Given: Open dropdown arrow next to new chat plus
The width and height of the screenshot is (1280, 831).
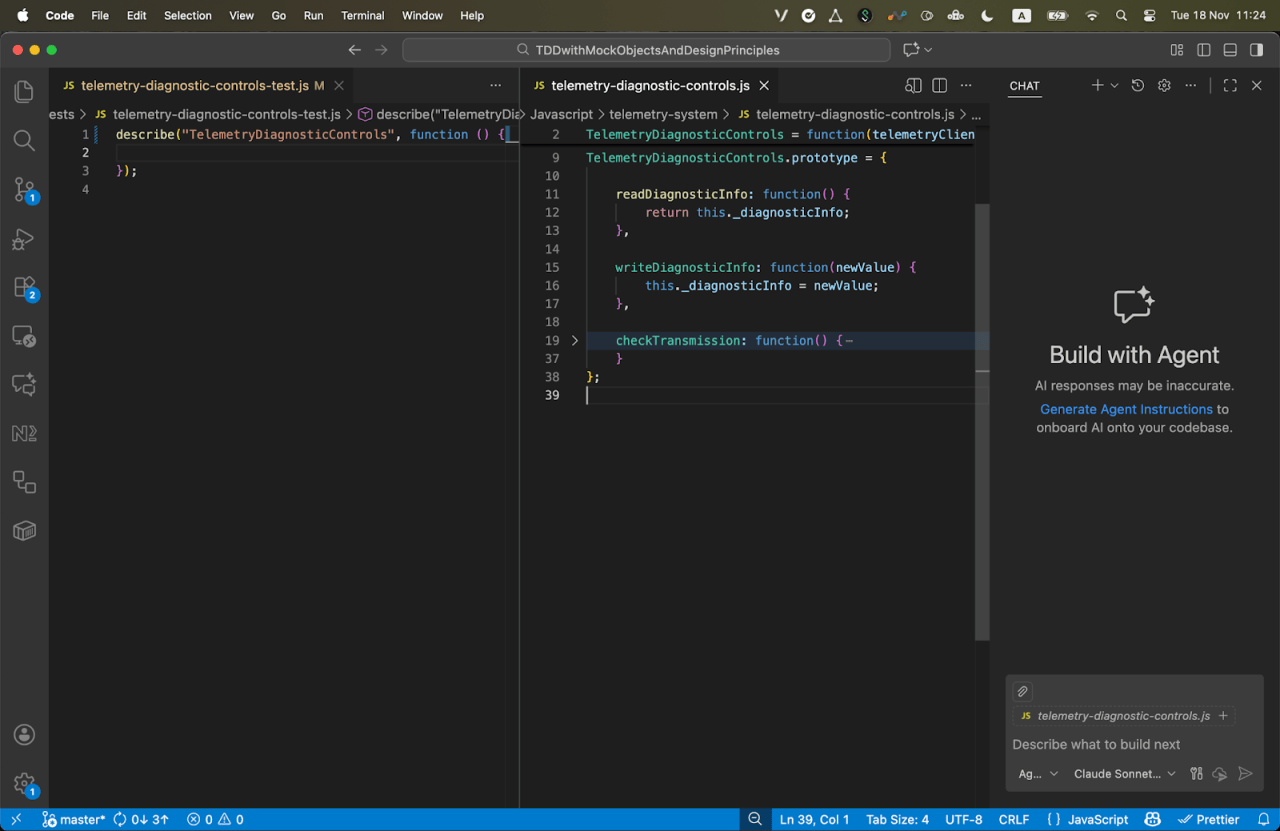Looking at the screenshot, I should point(1114,86).
